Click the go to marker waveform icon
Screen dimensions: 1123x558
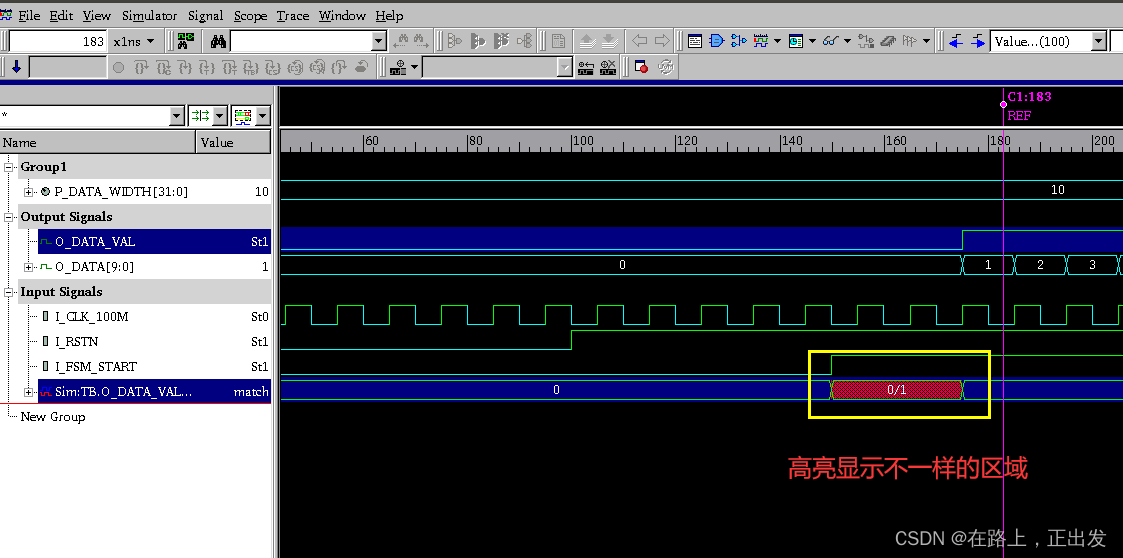click(x=586, y=67)
